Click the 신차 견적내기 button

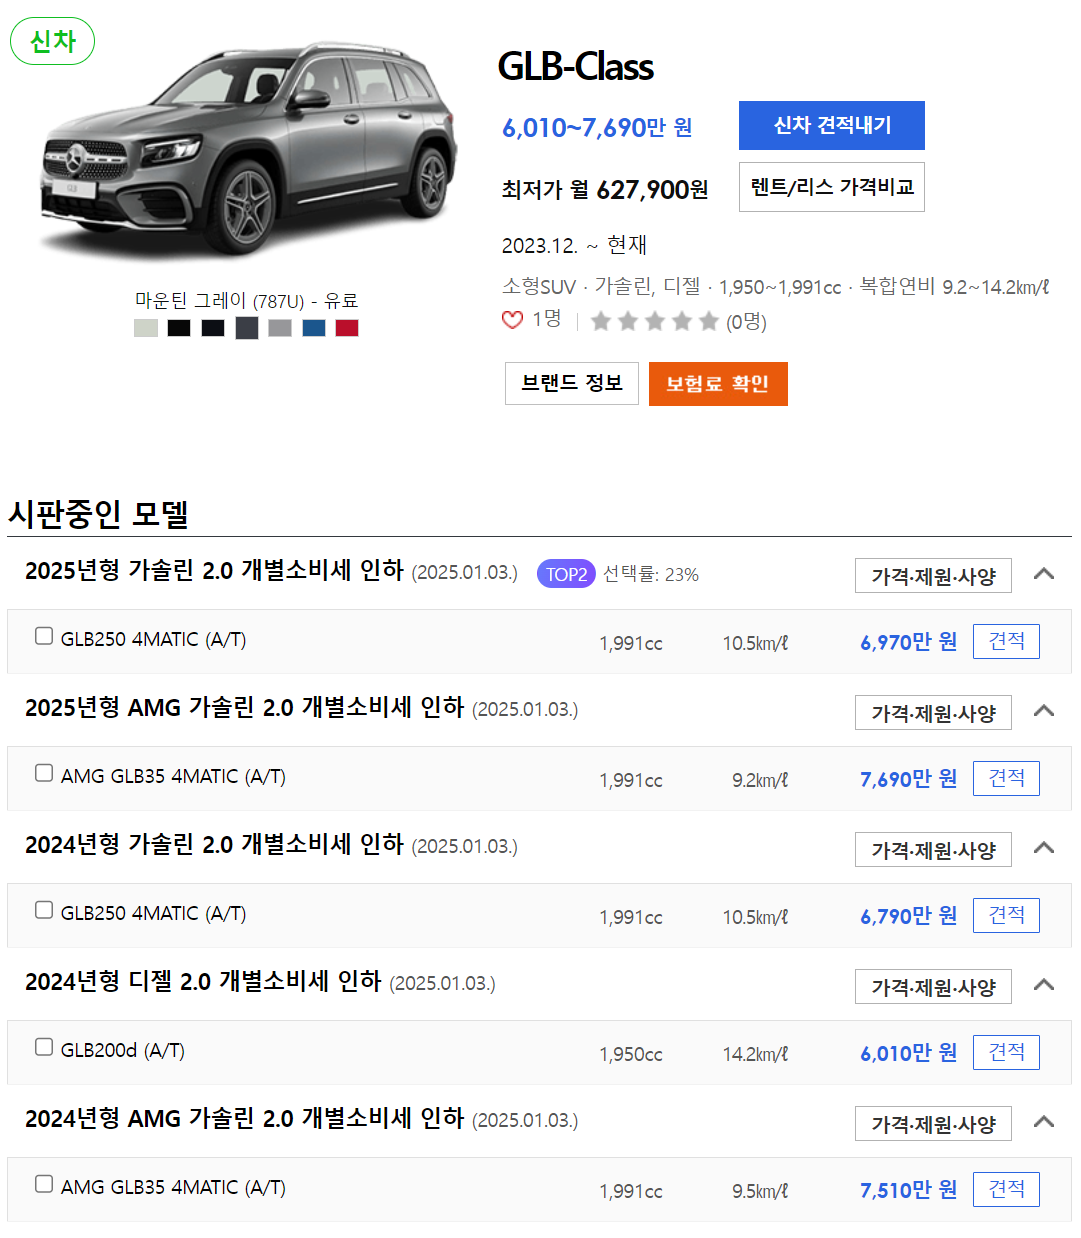[x=832, y=125]
